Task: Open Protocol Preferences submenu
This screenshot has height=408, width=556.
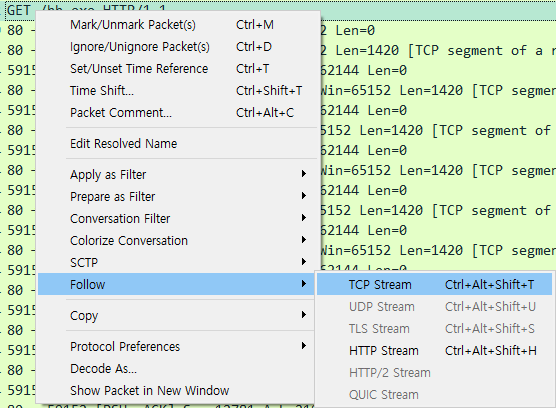Action: tap(176, 346)
